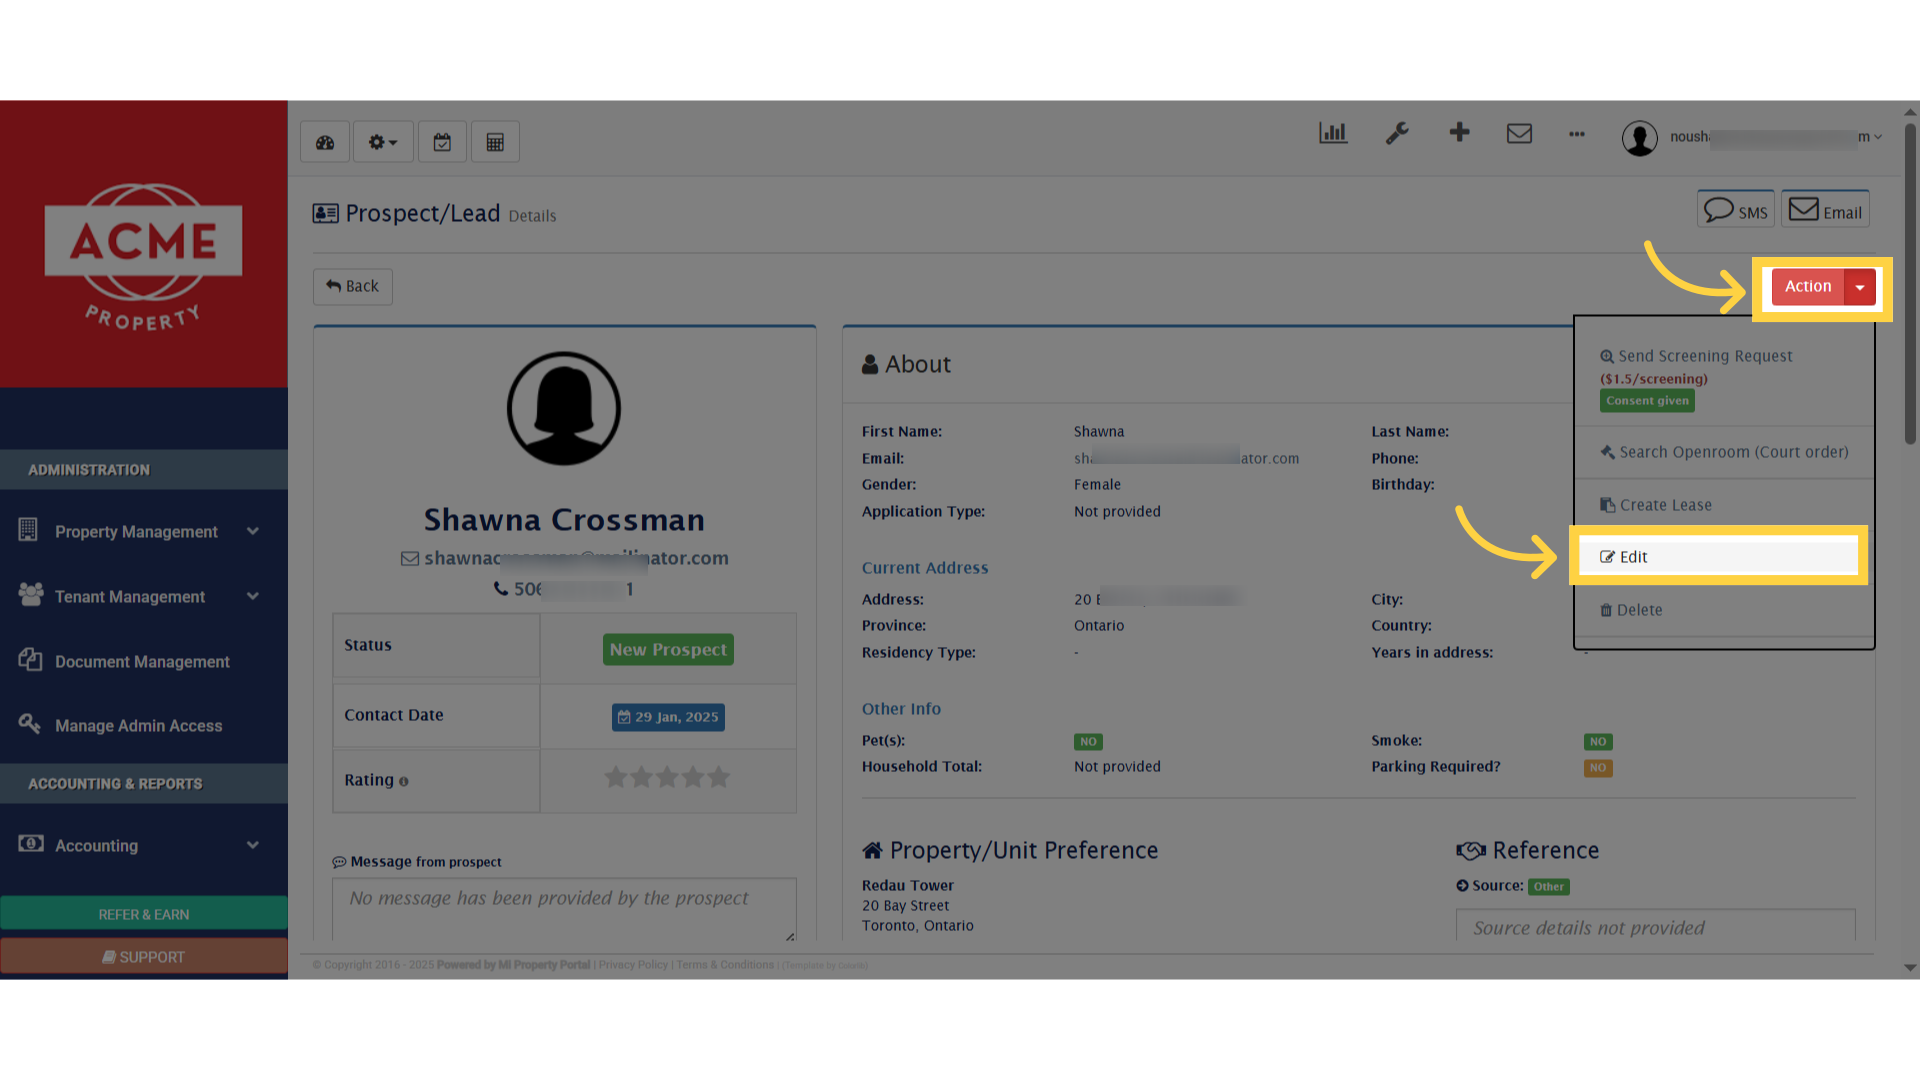1920x1080 pixels.
Task: Click Powered by MI Property Portal link
Action: (513, 965)
